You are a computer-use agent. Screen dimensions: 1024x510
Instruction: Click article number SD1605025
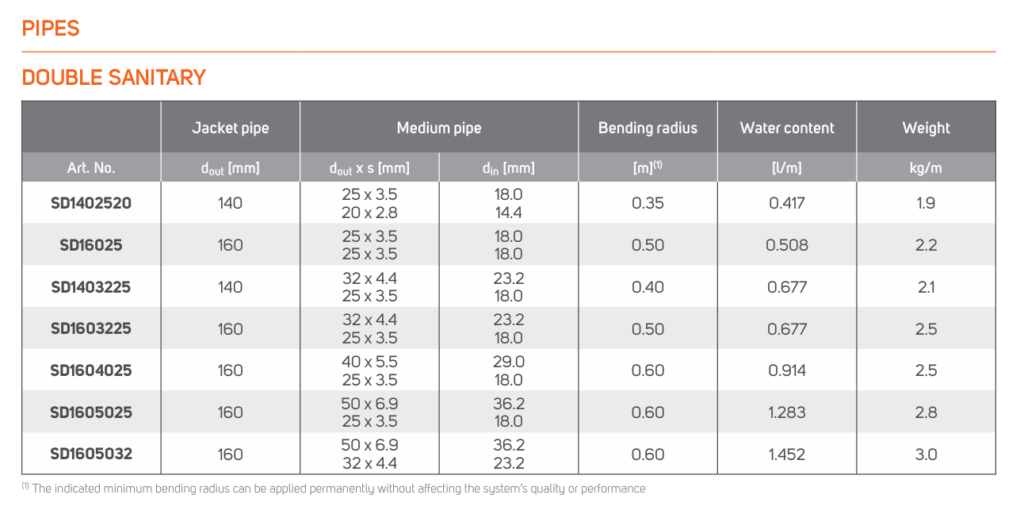(x=91, y=412)
